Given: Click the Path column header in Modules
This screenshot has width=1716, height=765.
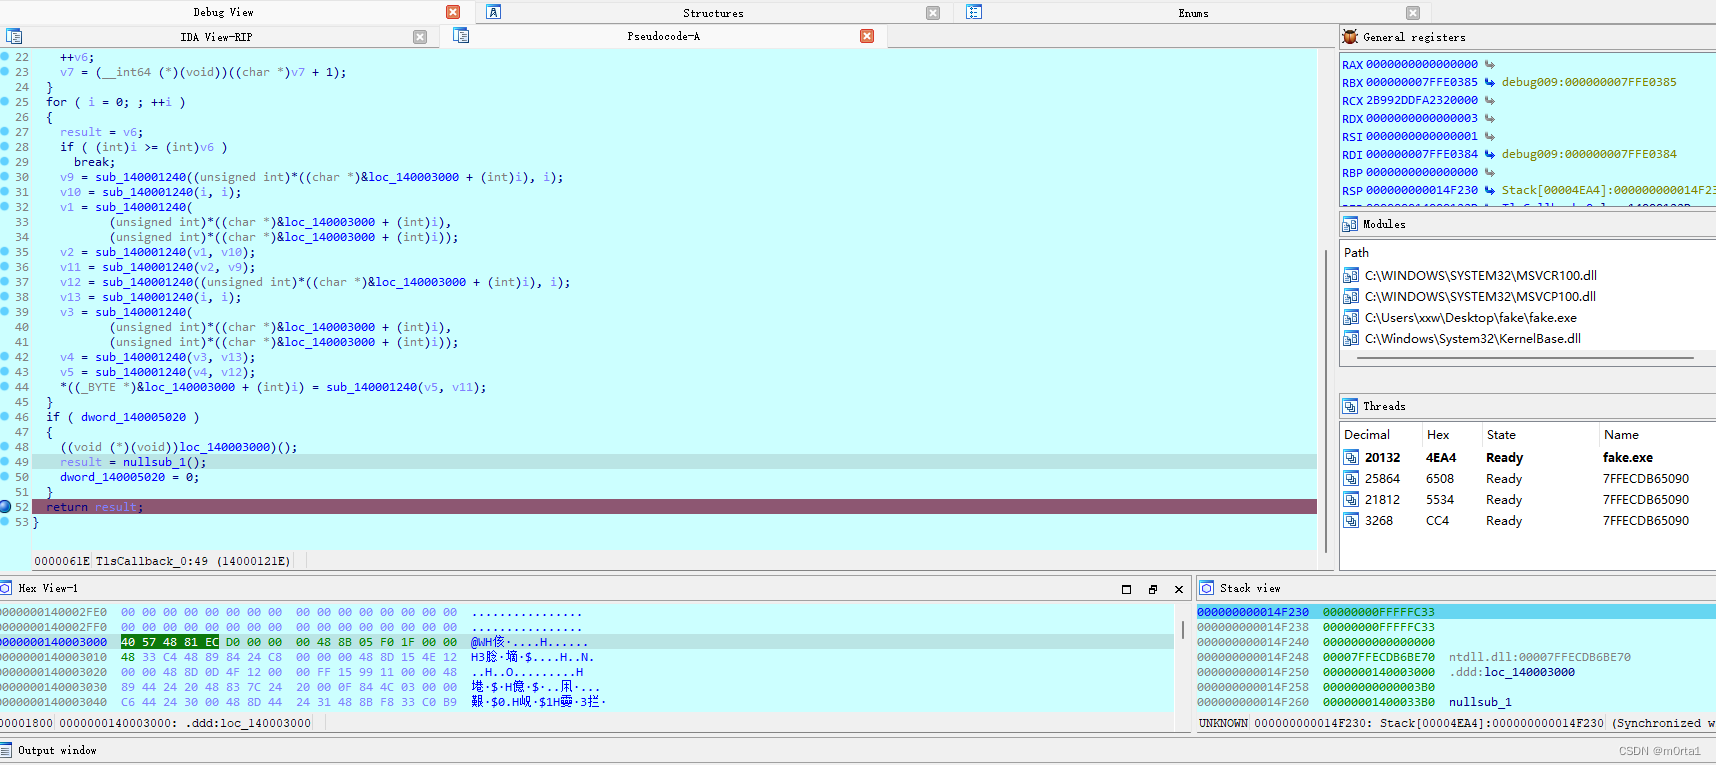Looking at the screenshot, I should pos(1356,253).
